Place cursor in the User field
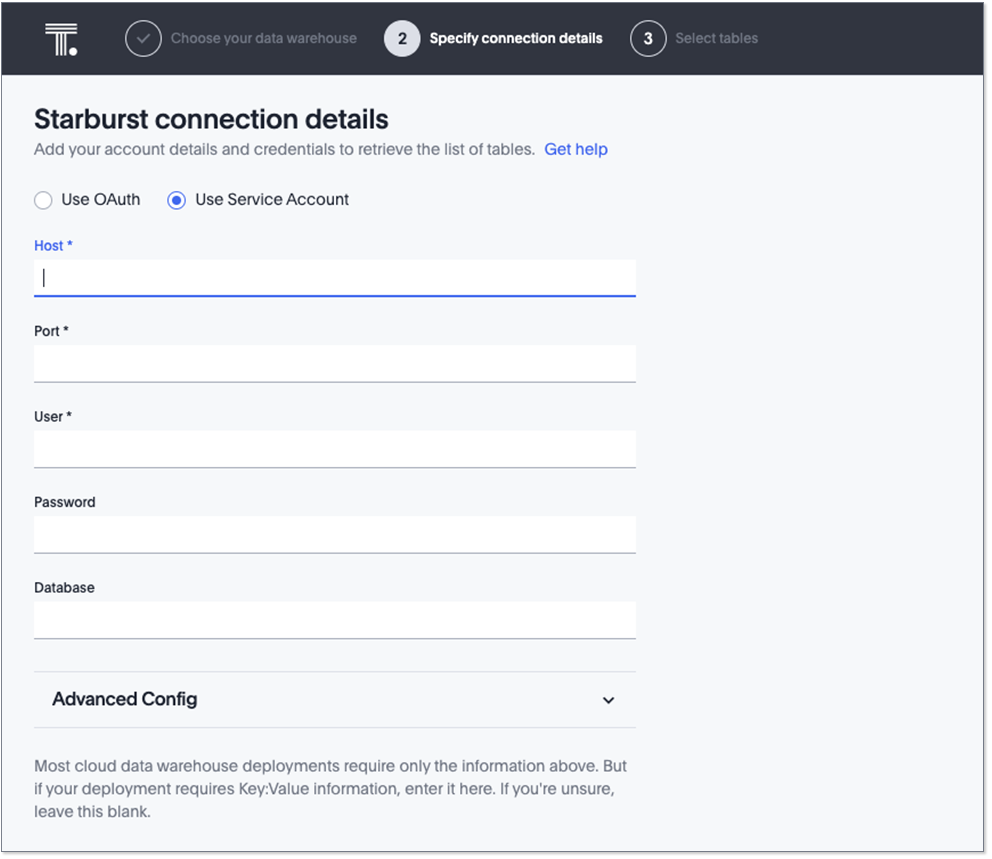The width and height of the screenshot is (992, 859). pos(335,449)
